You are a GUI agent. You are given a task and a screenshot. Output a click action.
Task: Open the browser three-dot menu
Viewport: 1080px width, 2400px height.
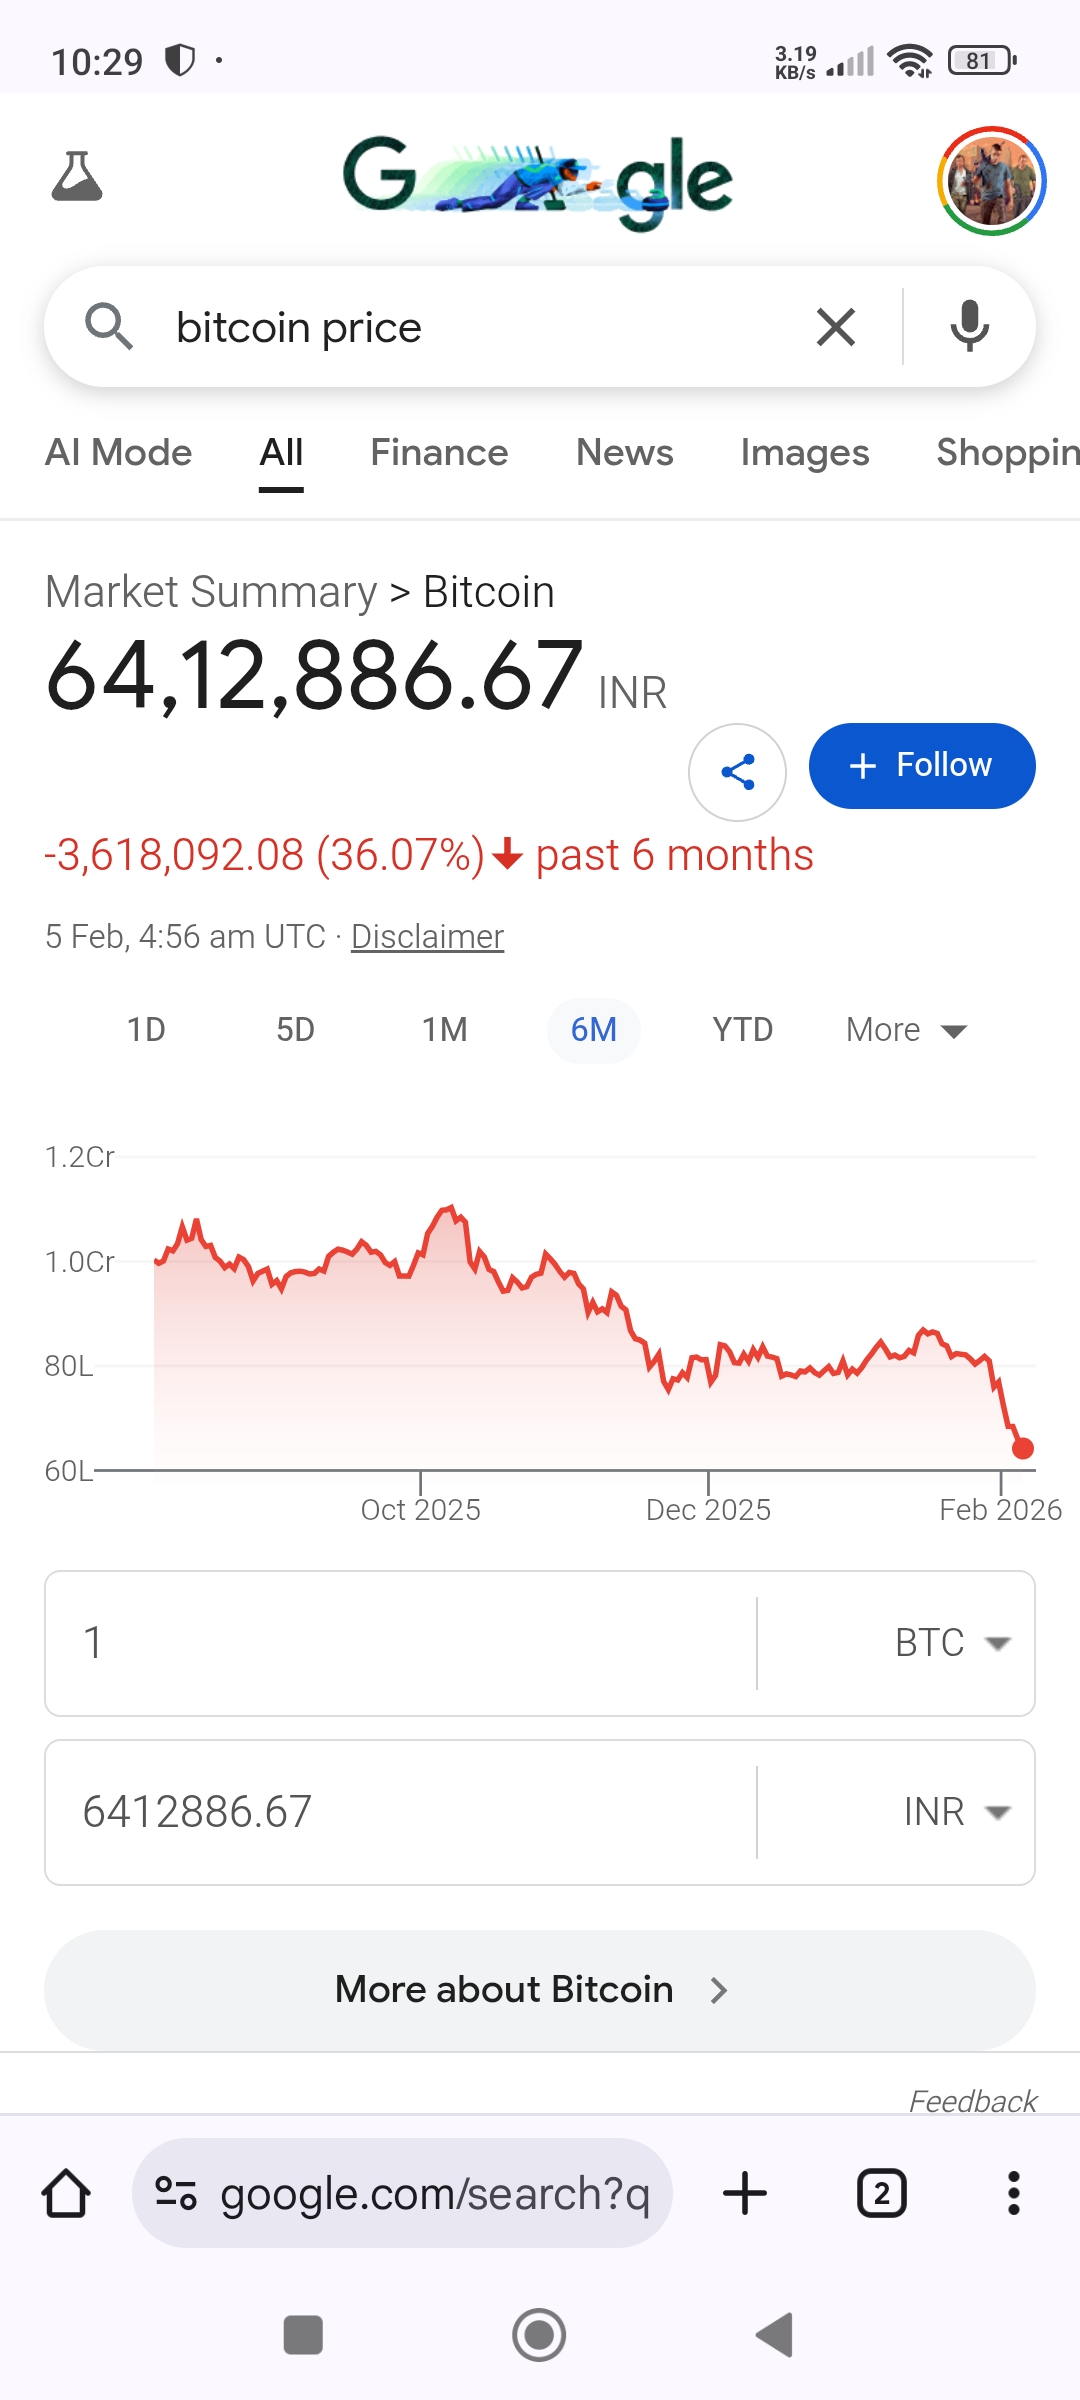[1013, 2193]
